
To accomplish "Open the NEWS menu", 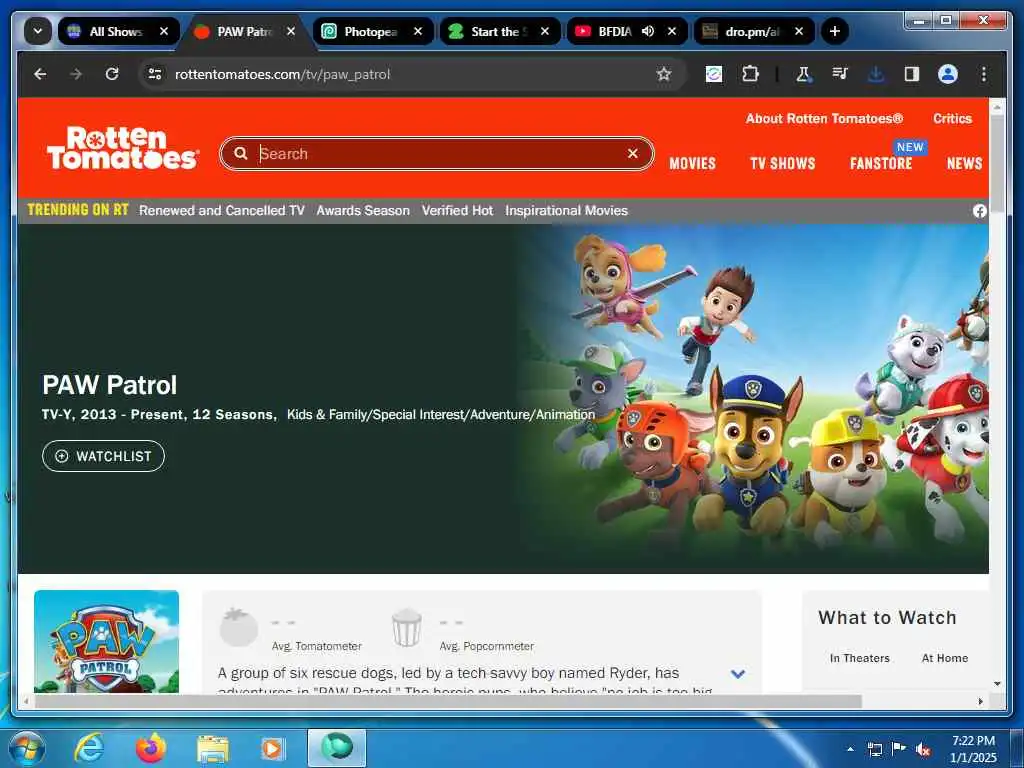I will (x=965, y=163).
